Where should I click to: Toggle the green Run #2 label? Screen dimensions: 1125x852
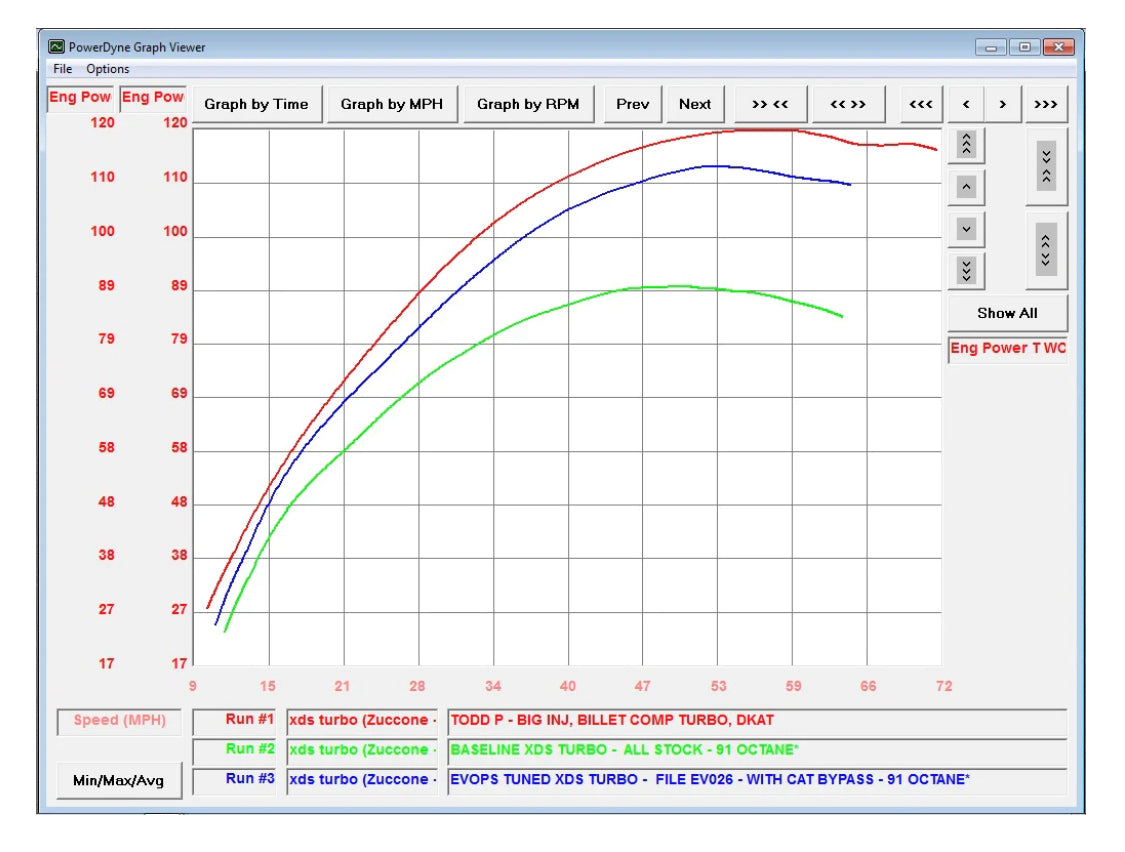(x=234, y=750)
